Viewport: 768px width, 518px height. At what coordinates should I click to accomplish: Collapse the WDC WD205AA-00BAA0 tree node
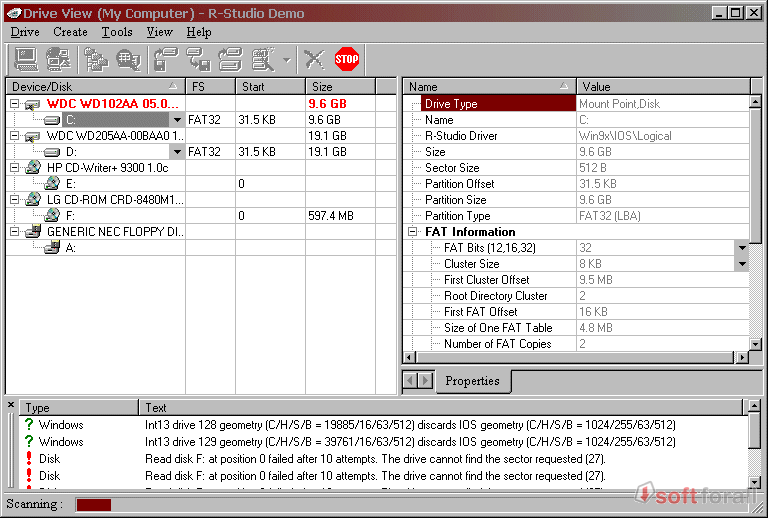pos(15,136)
